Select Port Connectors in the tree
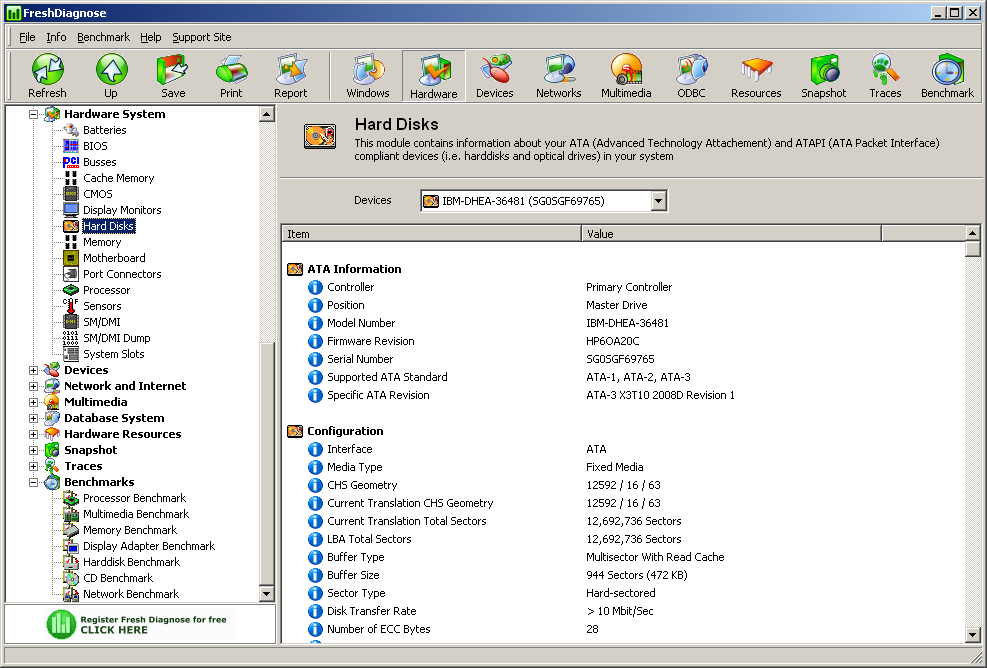987x668 pixels. pyautogui.click(x=122, y=275)
